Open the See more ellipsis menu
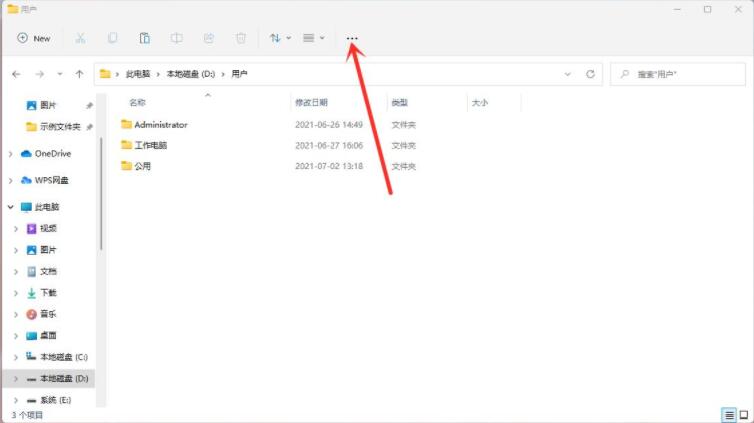Image resolution: width=754 pixels, height=423 pixels. pos(352,38)
